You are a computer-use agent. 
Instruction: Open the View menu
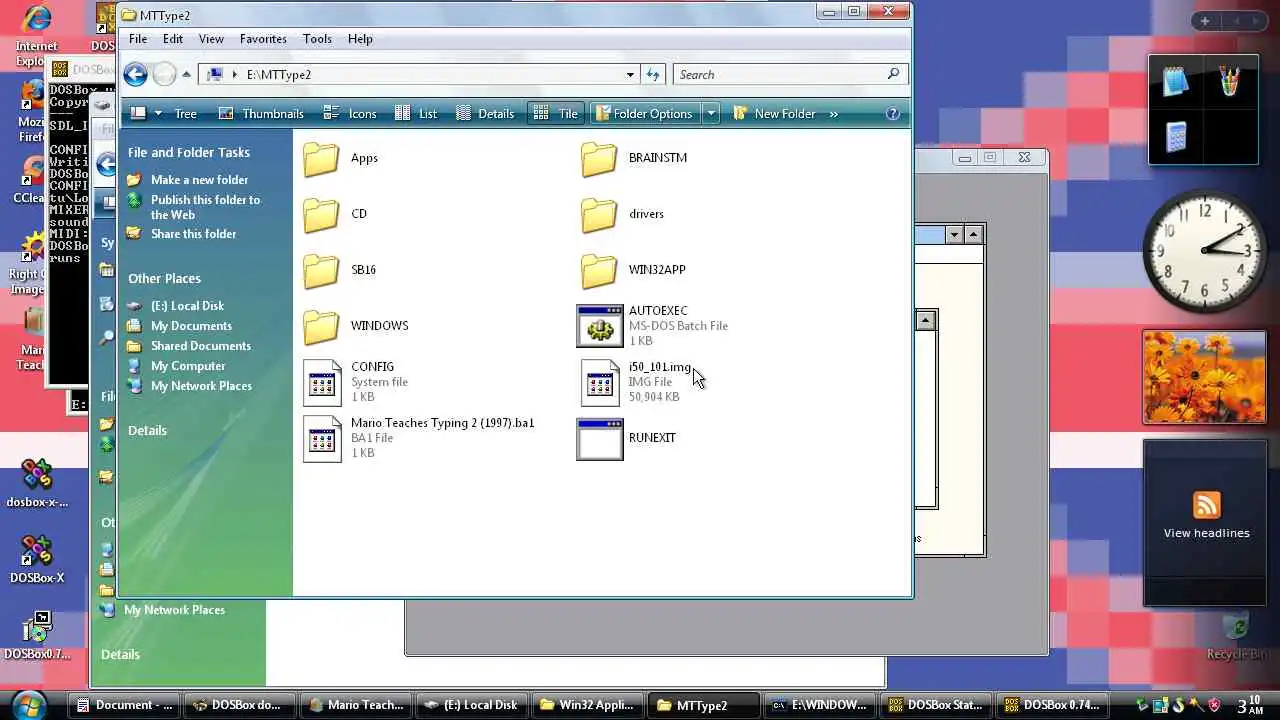[x=211, y=39]
